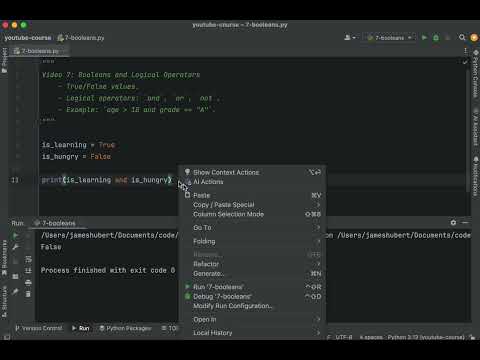Click the 4 spaces indent status entry
The image size is (480, 360).
pos(371,337)
